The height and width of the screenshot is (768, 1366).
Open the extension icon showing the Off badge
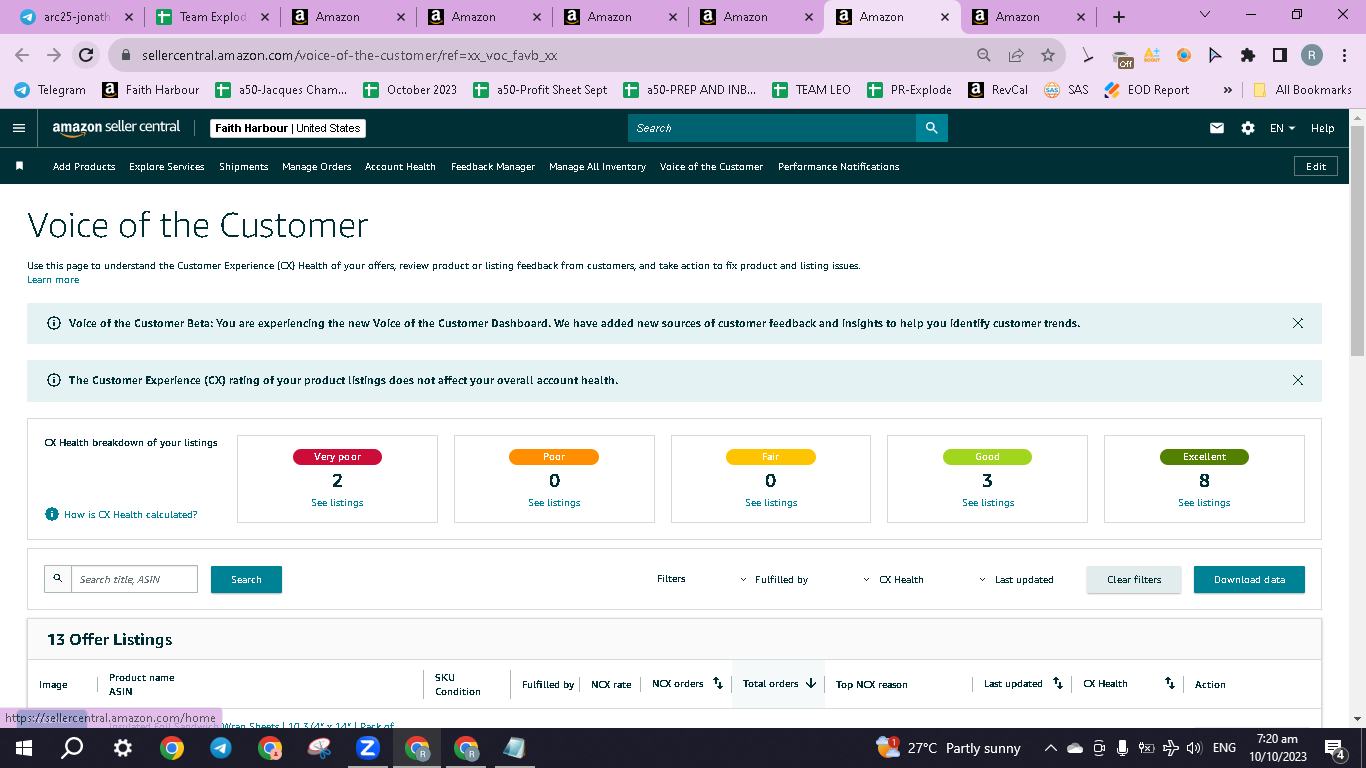tap(1122, 57)
